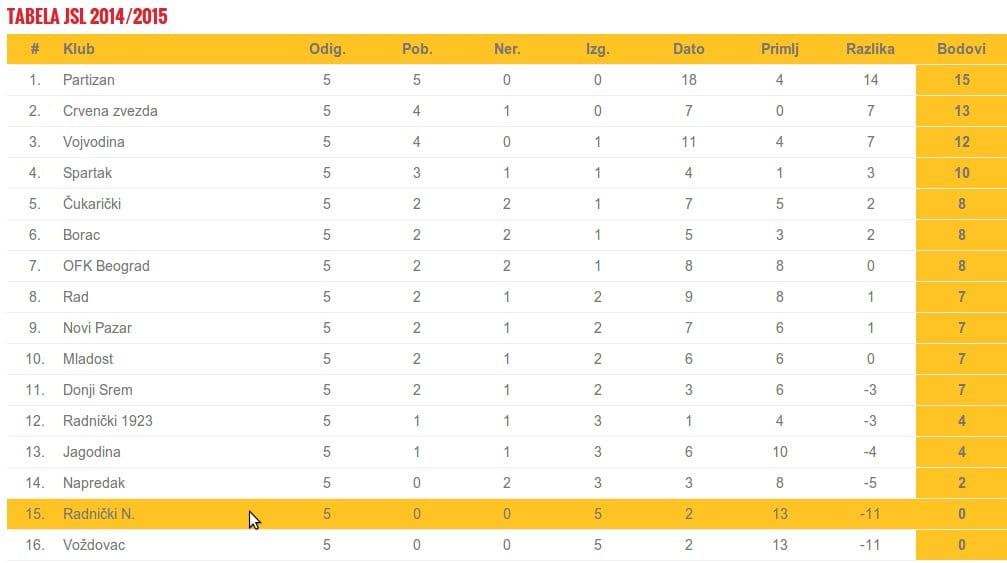Click the Bodovi column header
1007x563 pixels.
click(961, 49)
